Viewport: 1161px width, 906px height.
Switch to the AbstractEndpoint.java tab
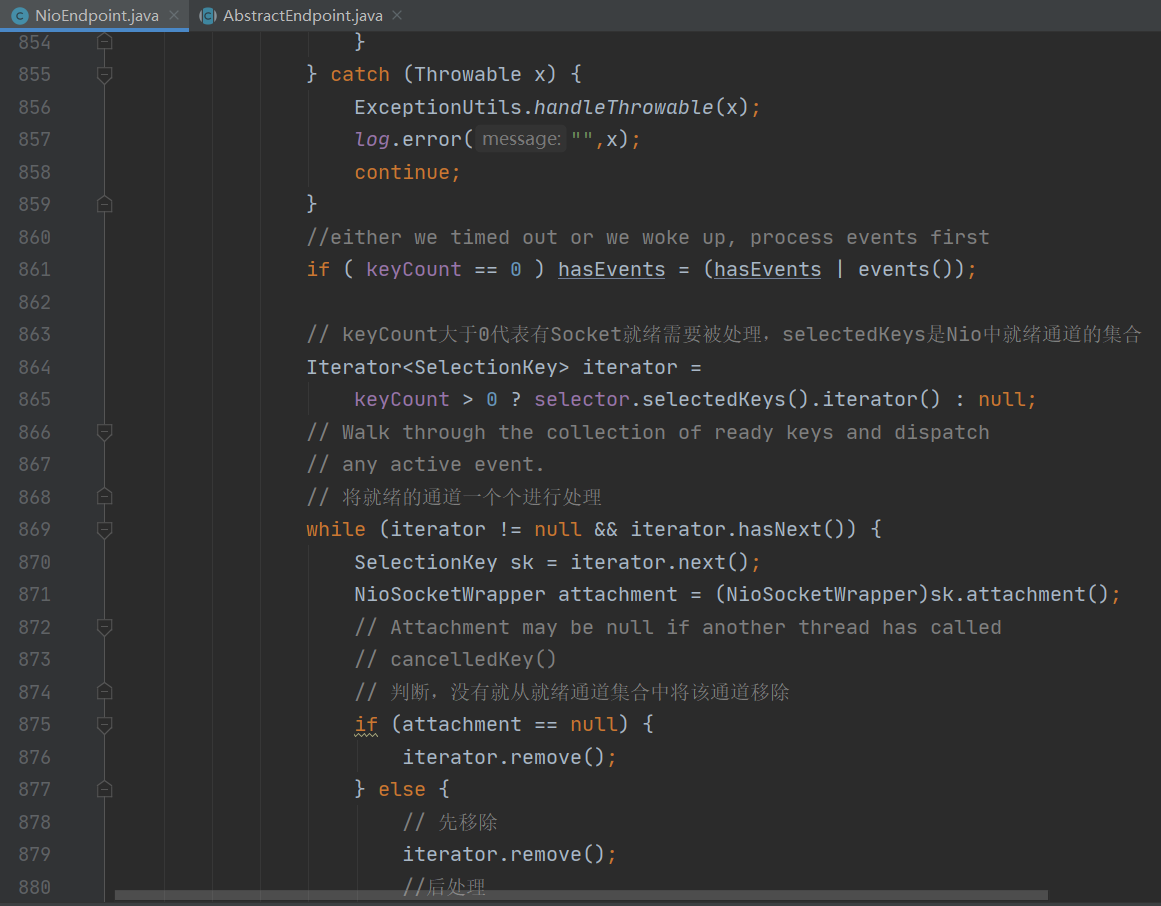tap(302, 16)
